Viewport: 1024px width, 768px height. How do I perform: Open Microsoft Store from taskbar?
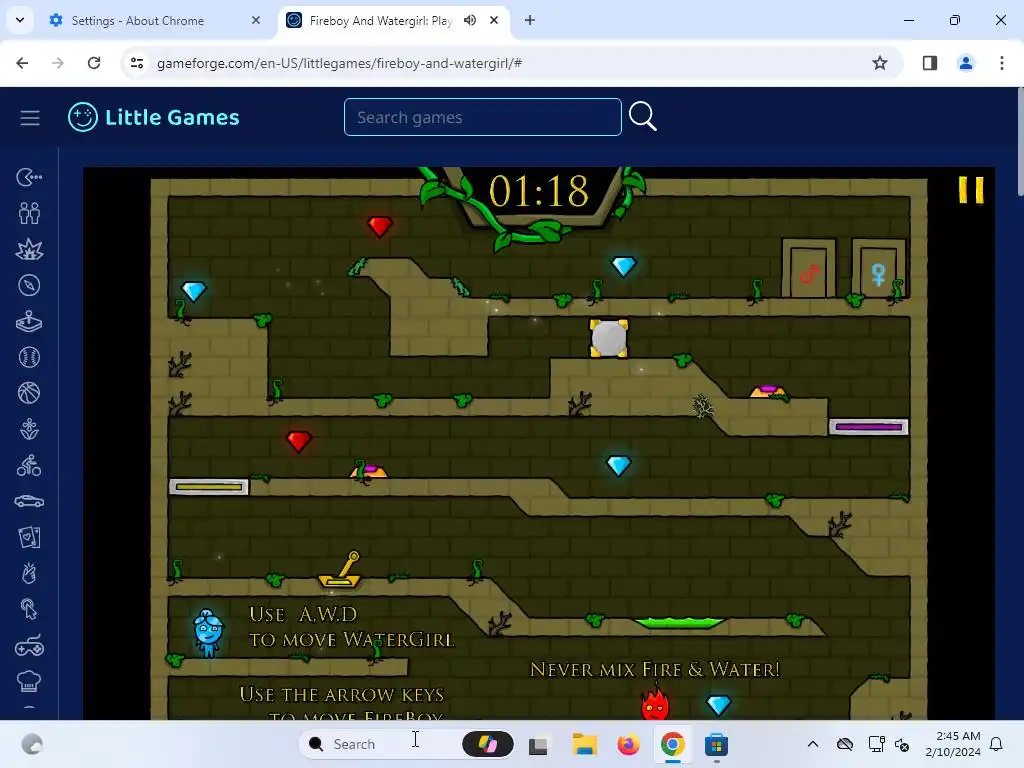click(716, 744)
